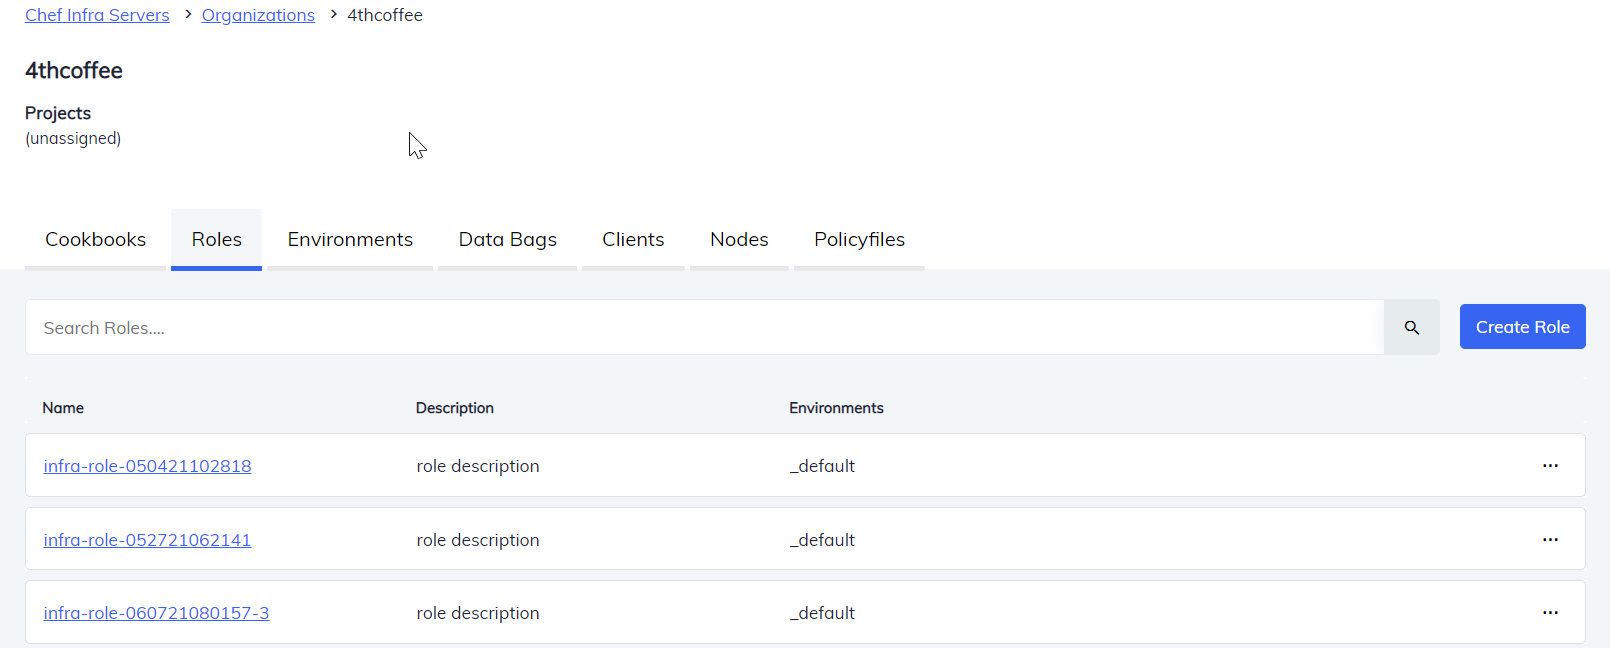Switch to the Cookbooks tab
Screen dimensions: 1610x648
click(95, 240)
